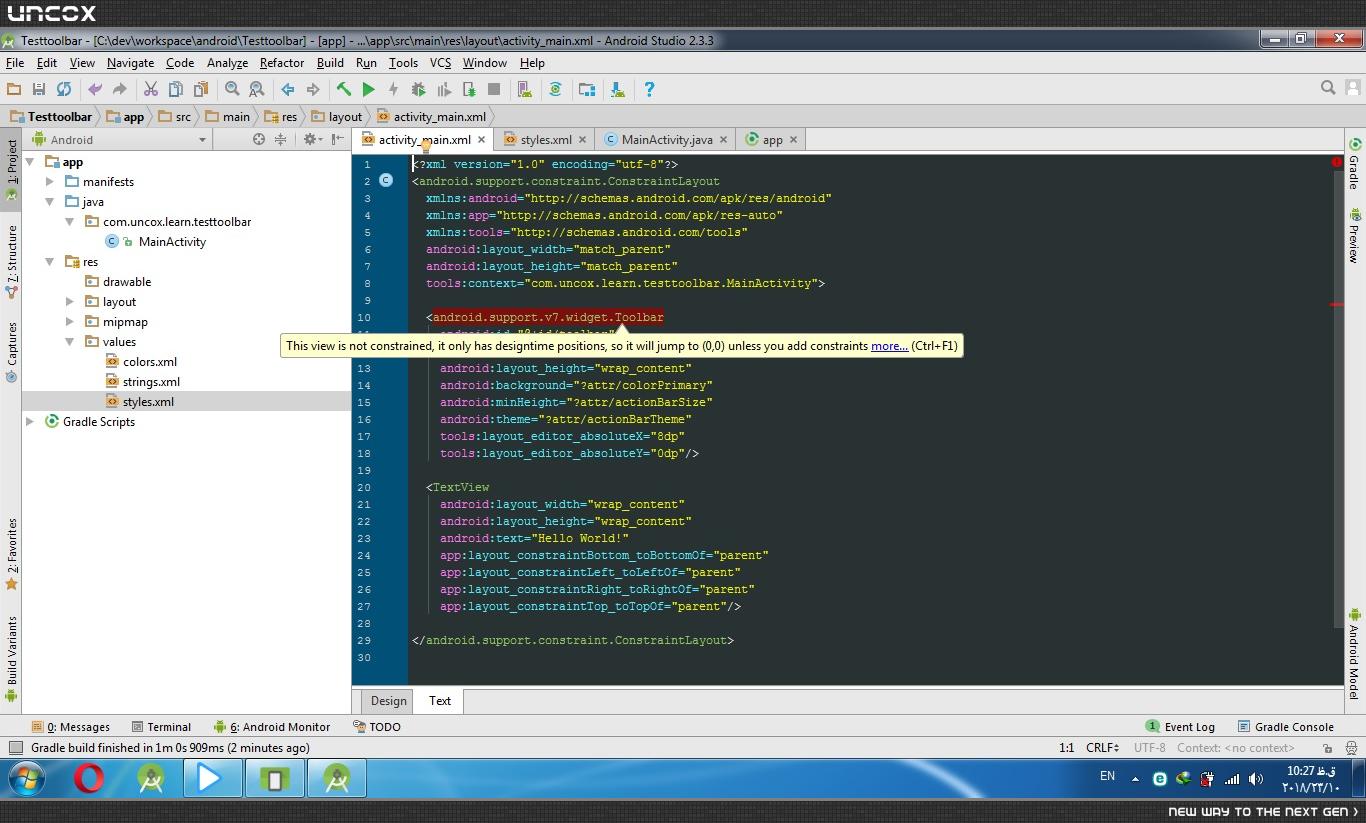Toggle the 2: Favorites tool window
The width and height of the screenshot is (1366, 823).
(12, 553)
